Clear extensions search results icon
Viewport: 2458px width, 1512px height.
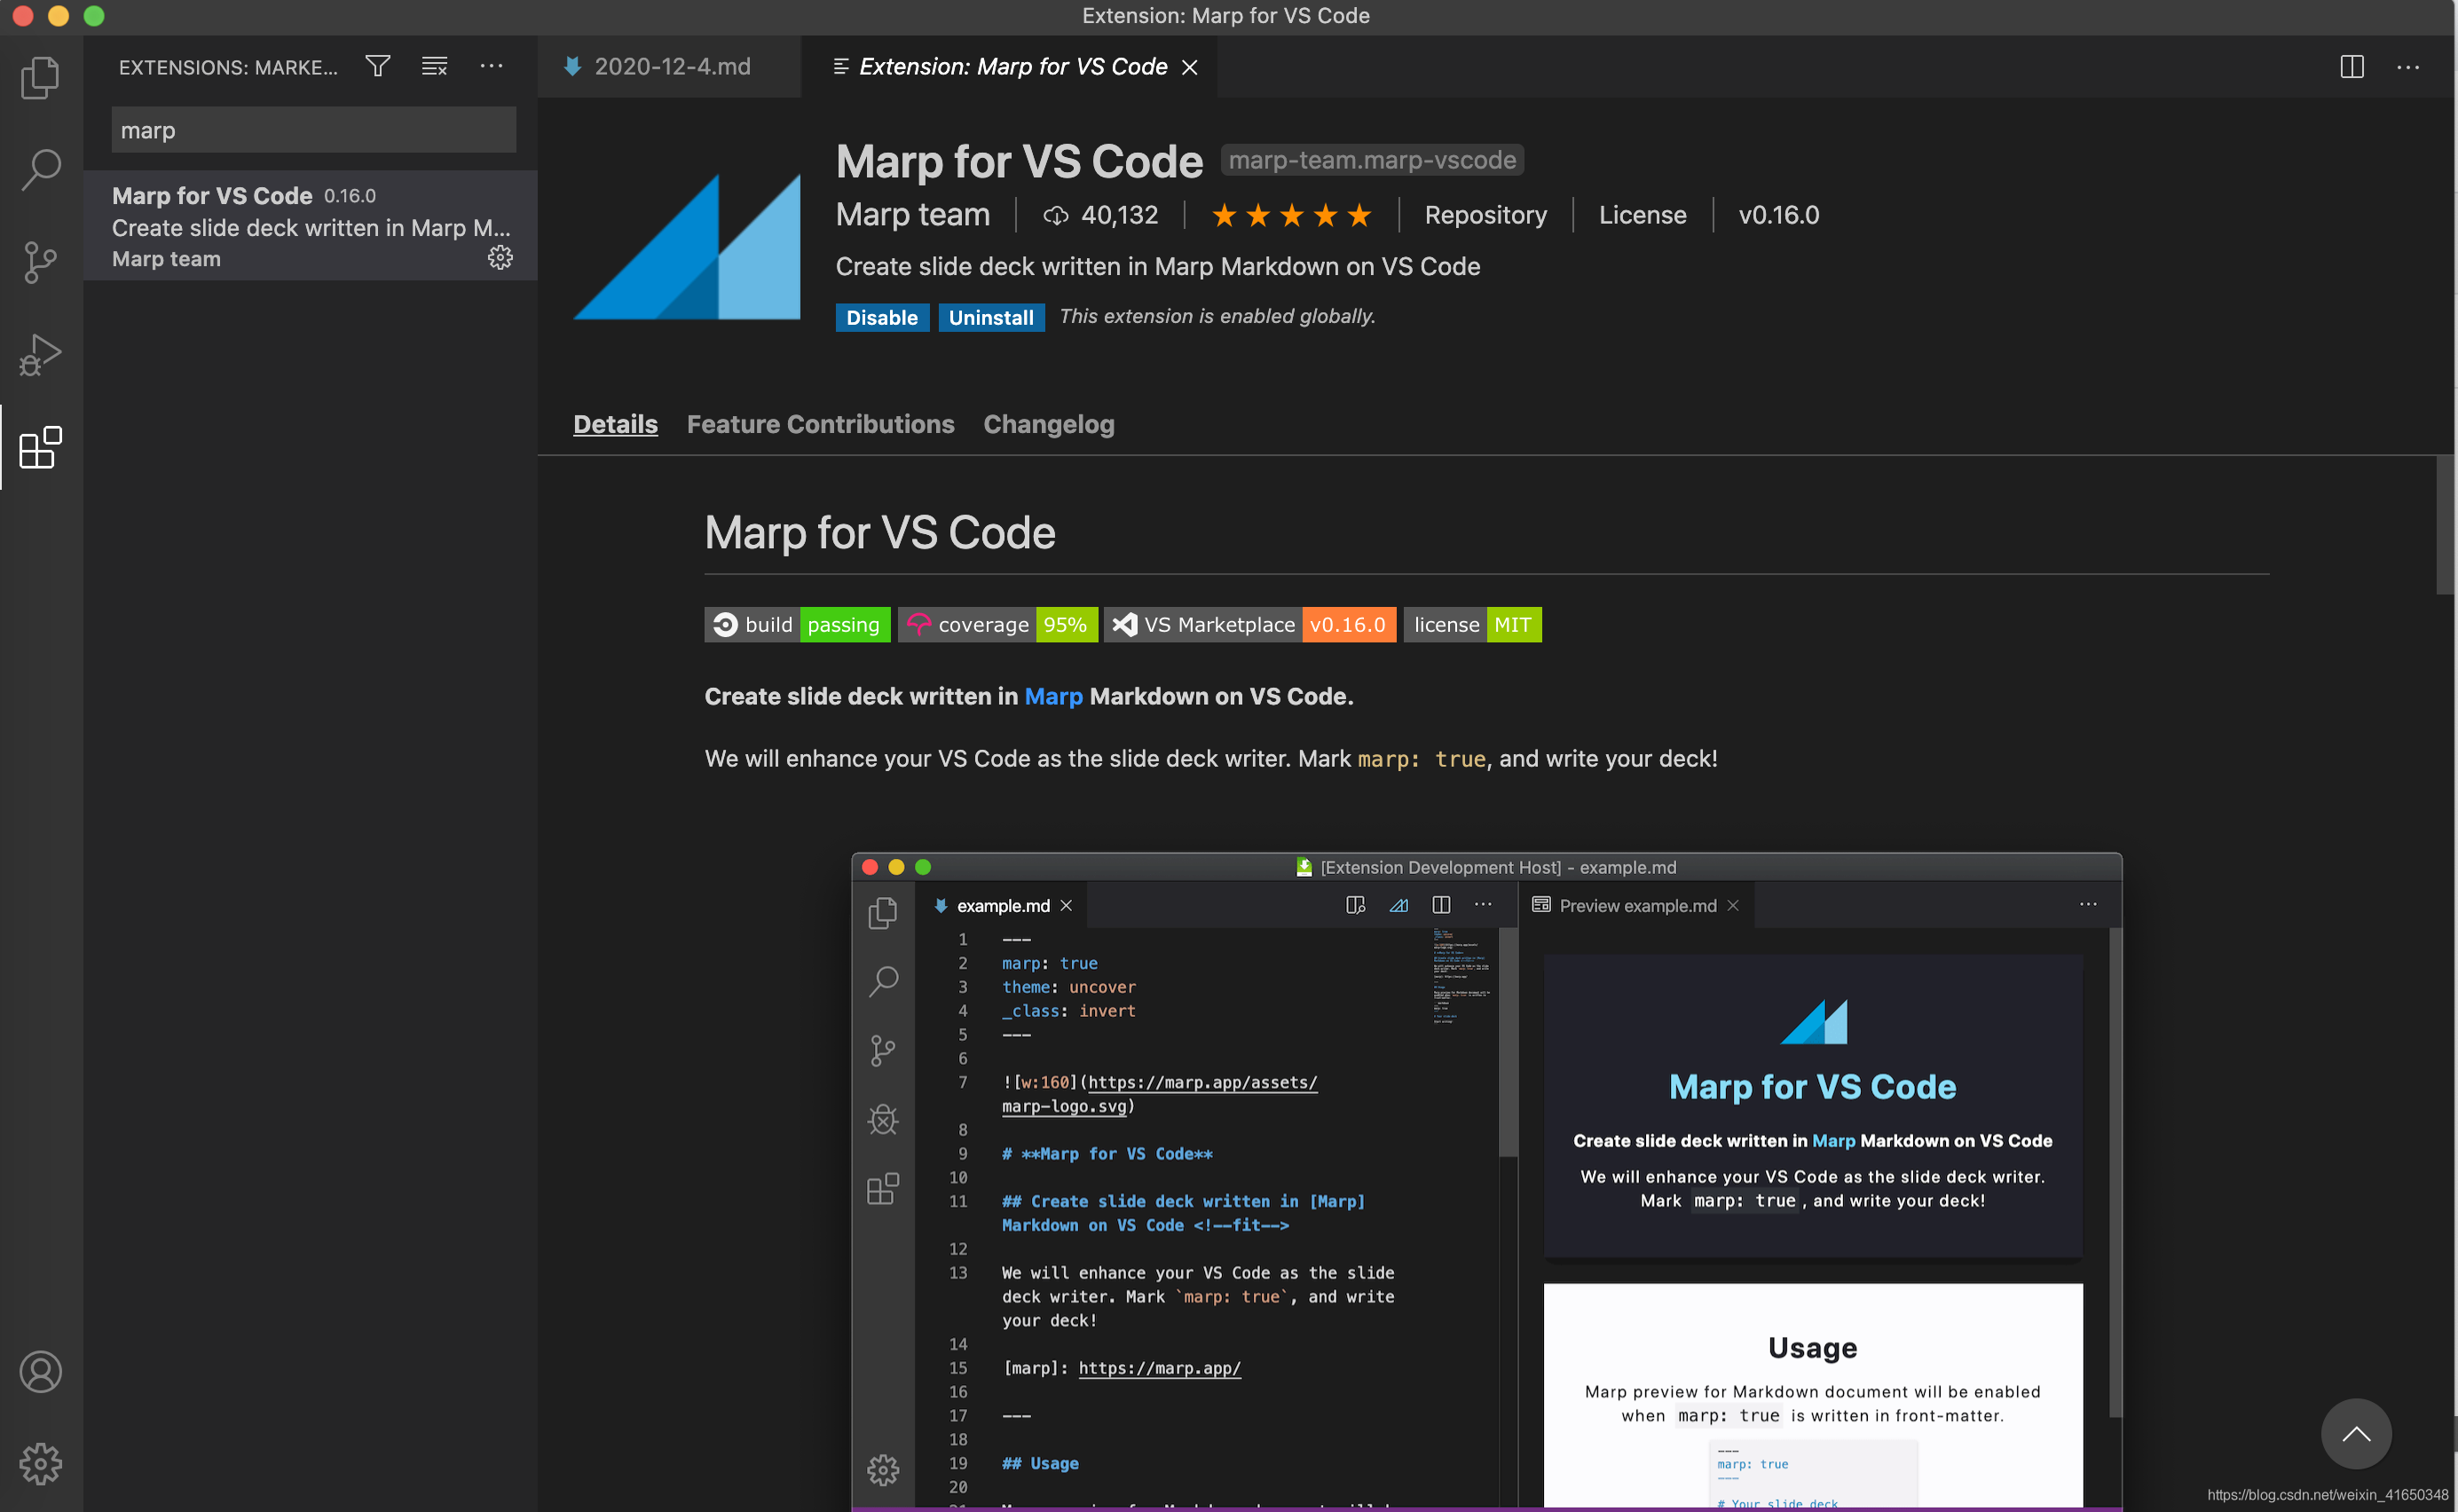(434, 67)
